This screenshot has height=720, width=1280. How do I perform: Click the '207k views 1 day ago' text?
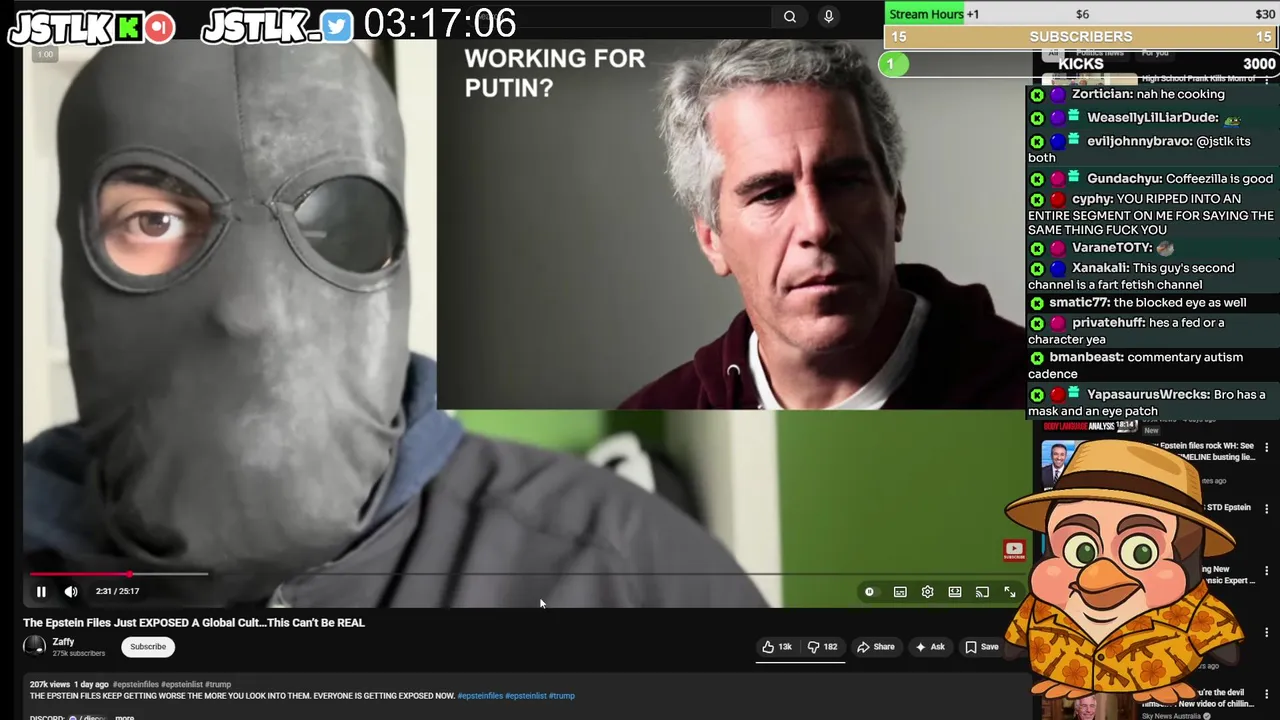pos(69,685)
